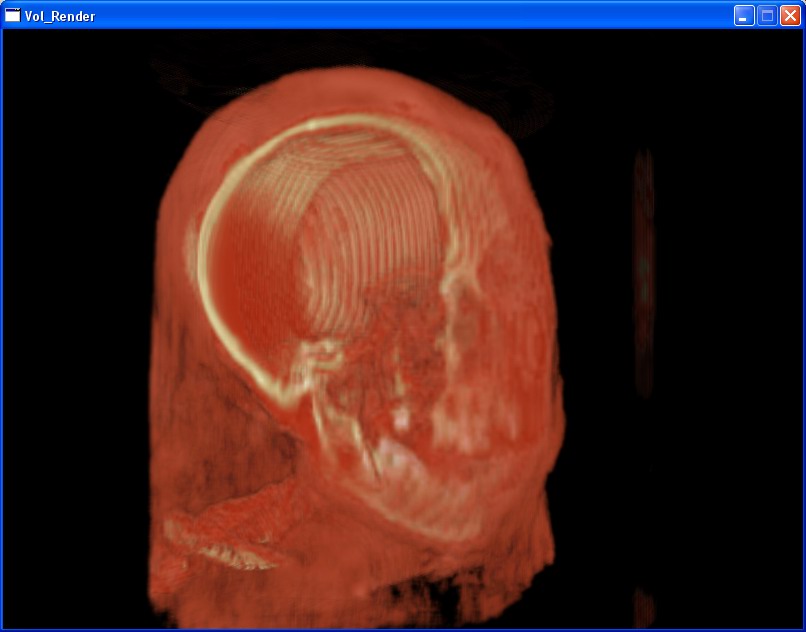Viewport: 806px width, 632px height.
Task: Click the top of the rendered head
Action: pyautogui.click(x=350, y=85)
